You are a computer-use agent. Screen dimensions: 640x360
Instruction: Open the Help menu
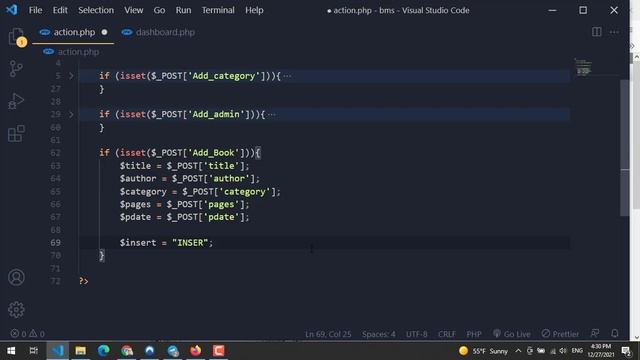(x=254, y=10)
